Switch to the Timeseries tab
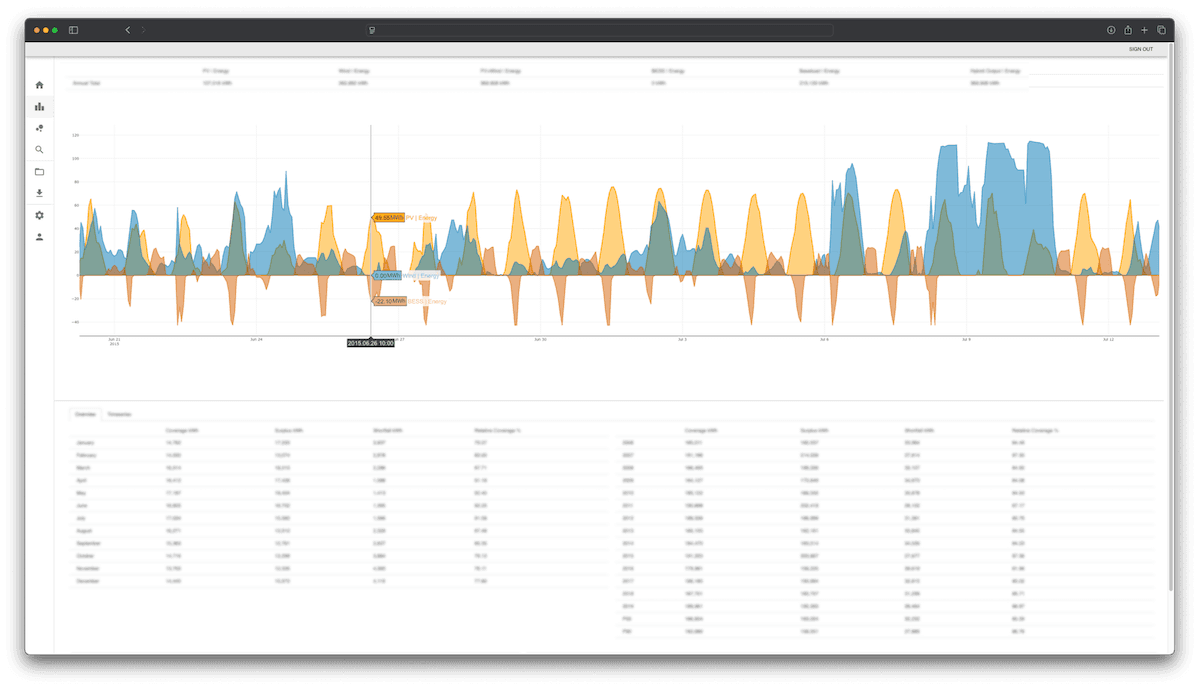Viewport: 1200px width, 688px height. tap(119, 413)
